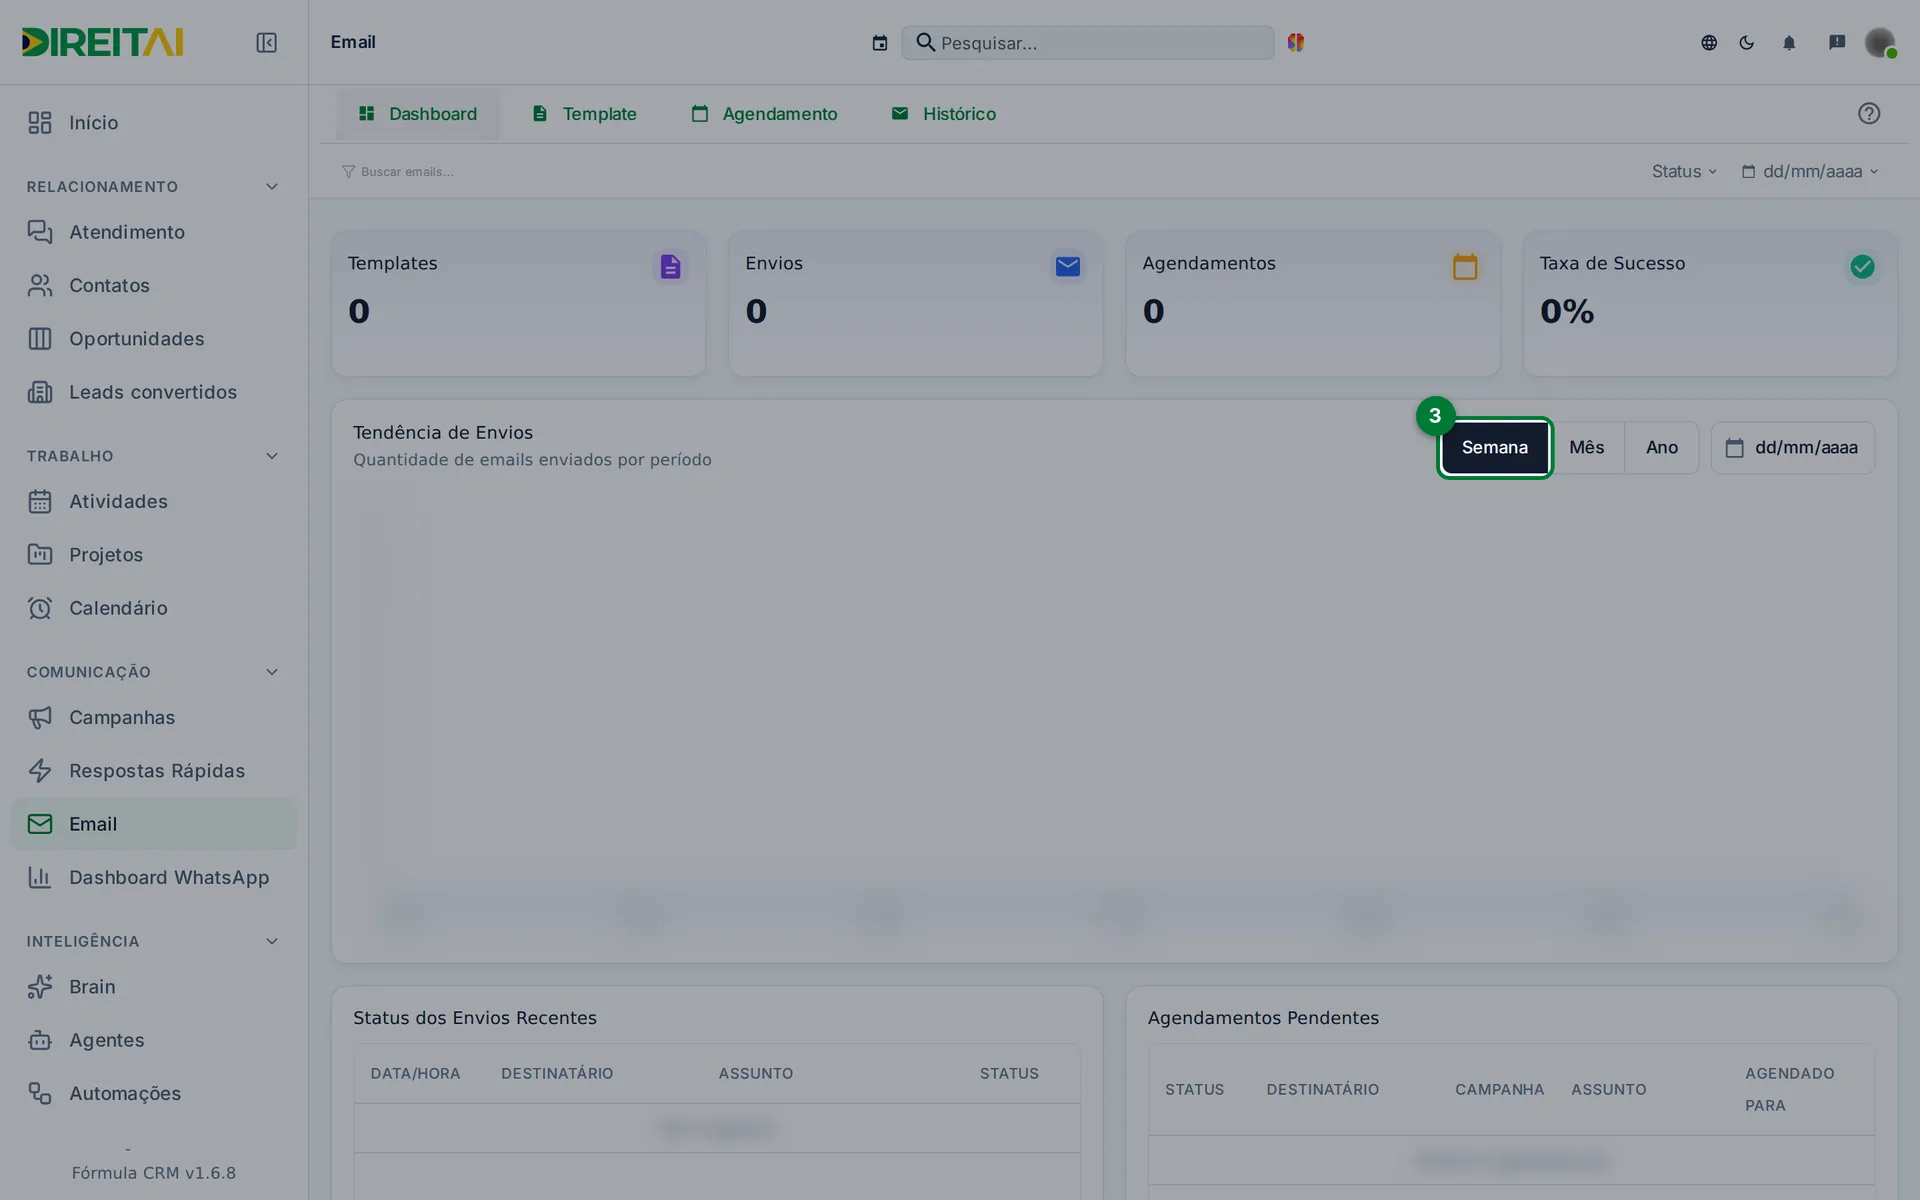Click the help question mark icon
Image resolution: width=1920 pixels, height=1200 pixels.
1869,113
